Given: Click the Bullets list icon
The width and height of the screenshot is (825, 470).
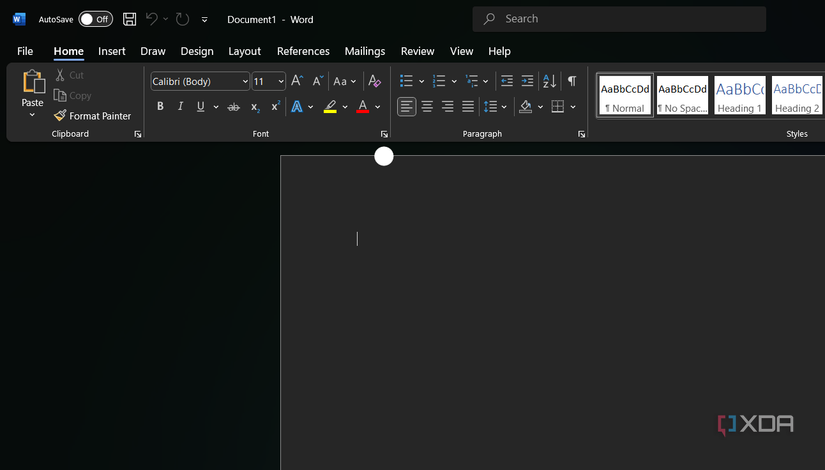Looking at the screenshot, I should (406, 81).
